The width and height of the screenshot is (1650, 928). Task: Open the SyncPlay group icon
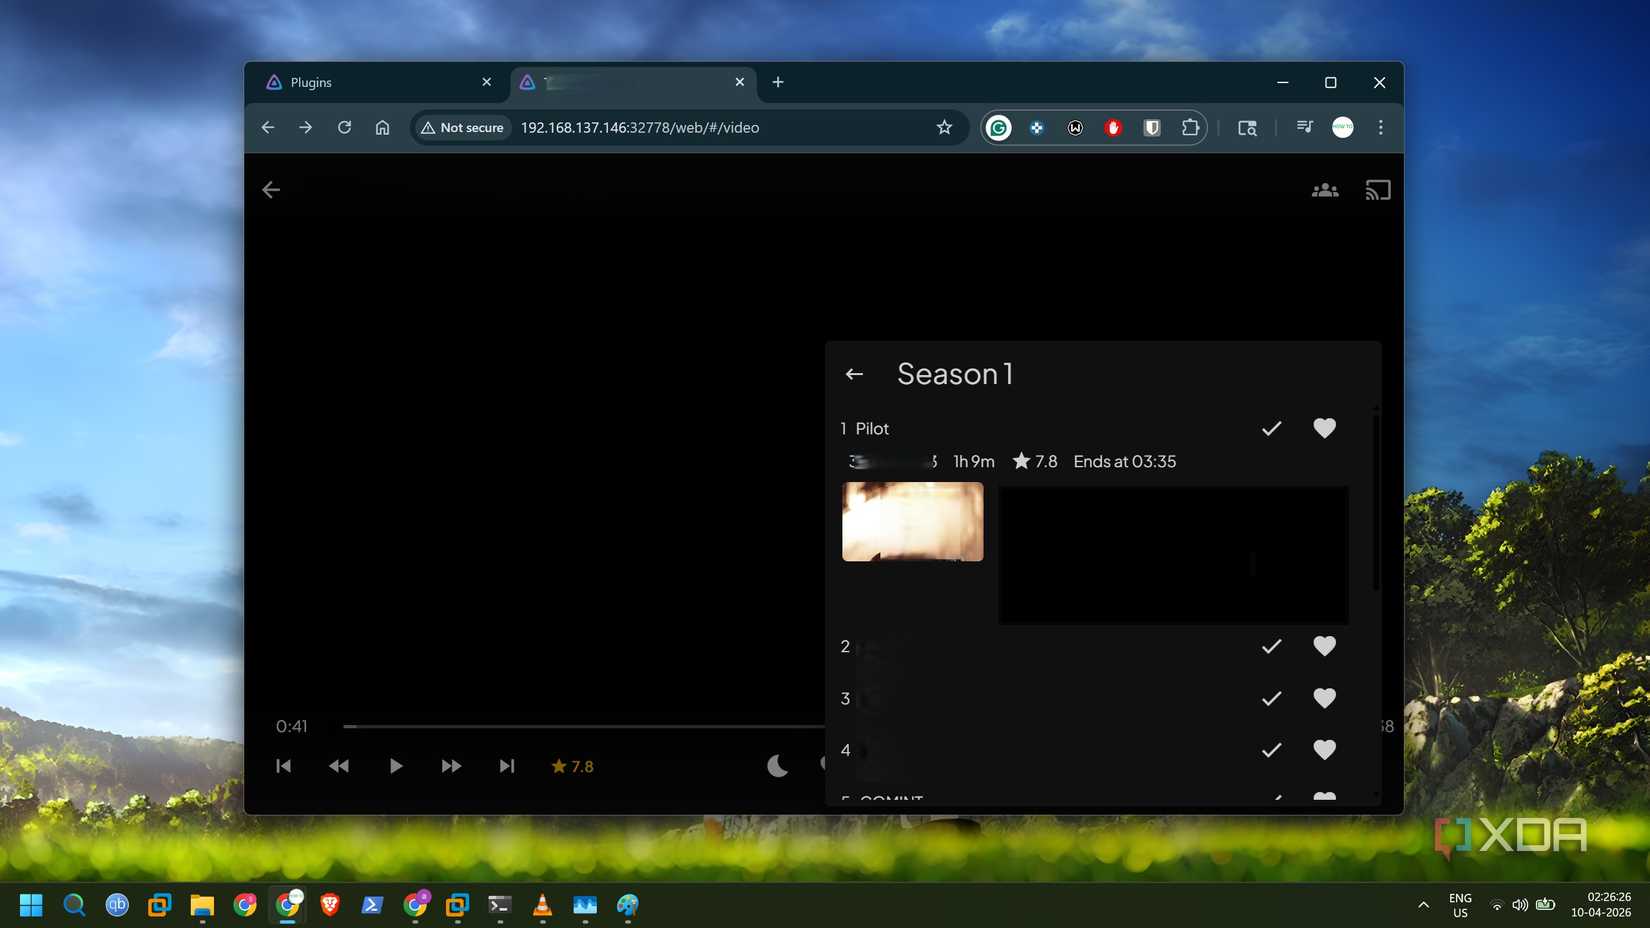point(1325,190)
